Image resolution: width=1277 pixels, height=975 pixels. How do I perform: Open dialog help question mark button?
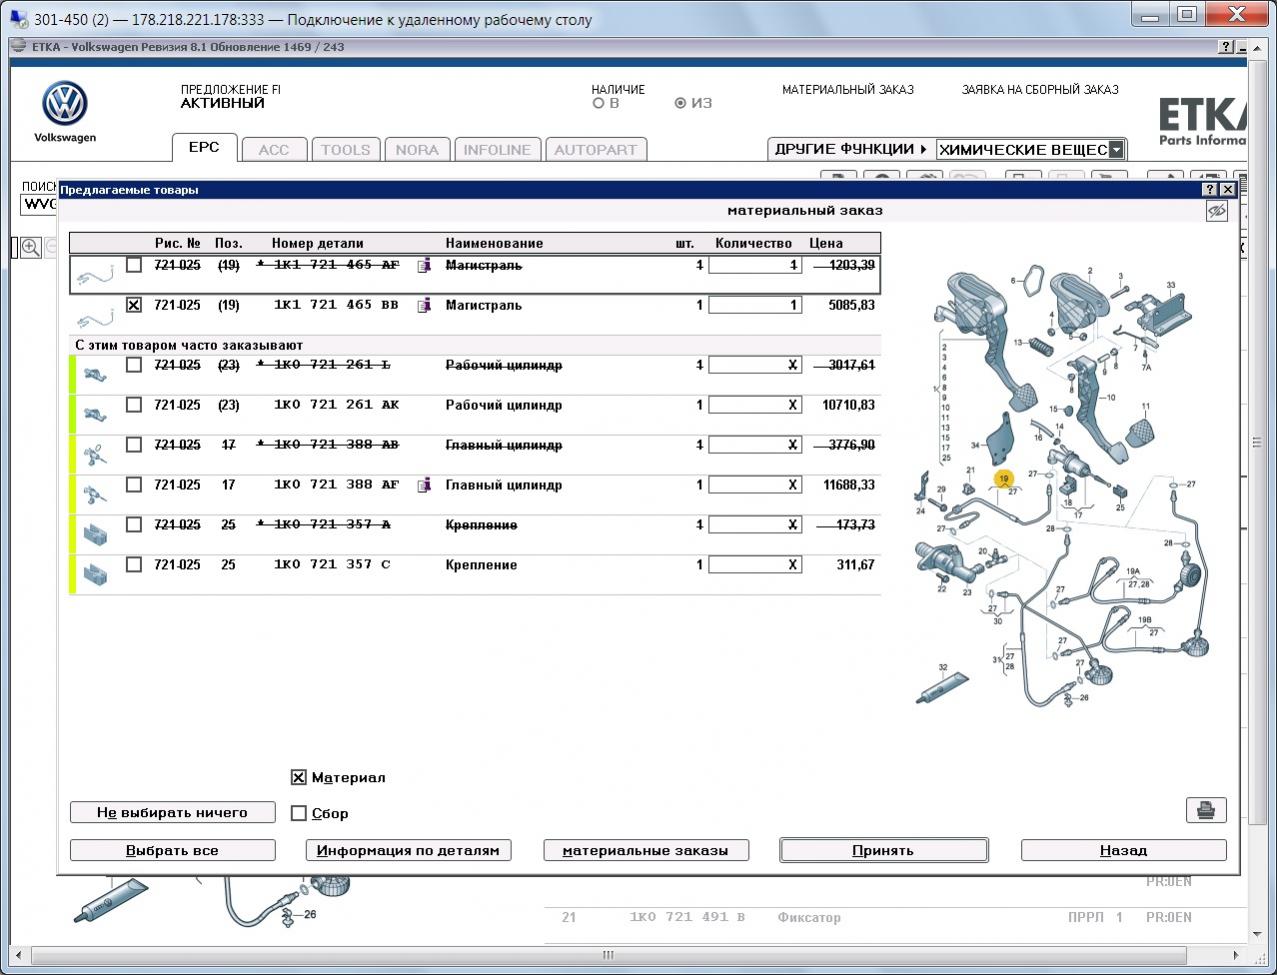(1210, 189)
